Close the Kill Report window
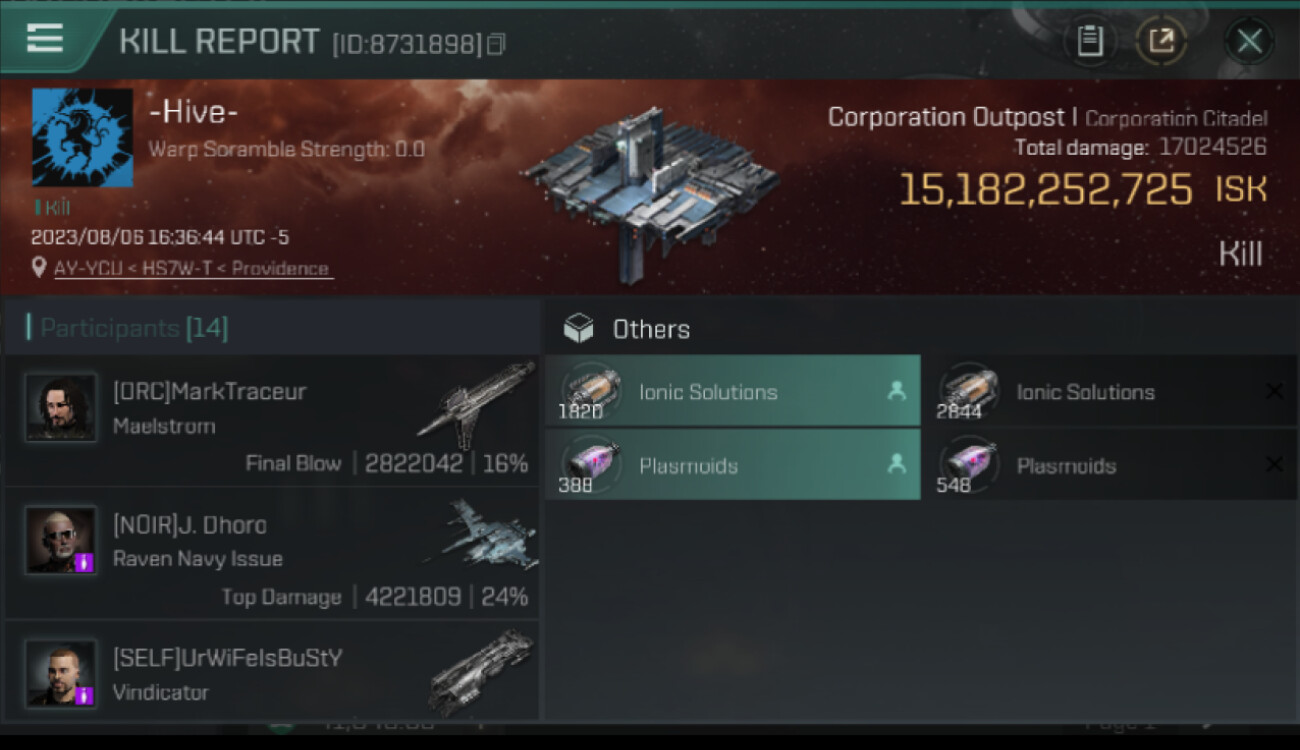The width and height of the screenshot is (1300, 750). (x=1249, y=41)
